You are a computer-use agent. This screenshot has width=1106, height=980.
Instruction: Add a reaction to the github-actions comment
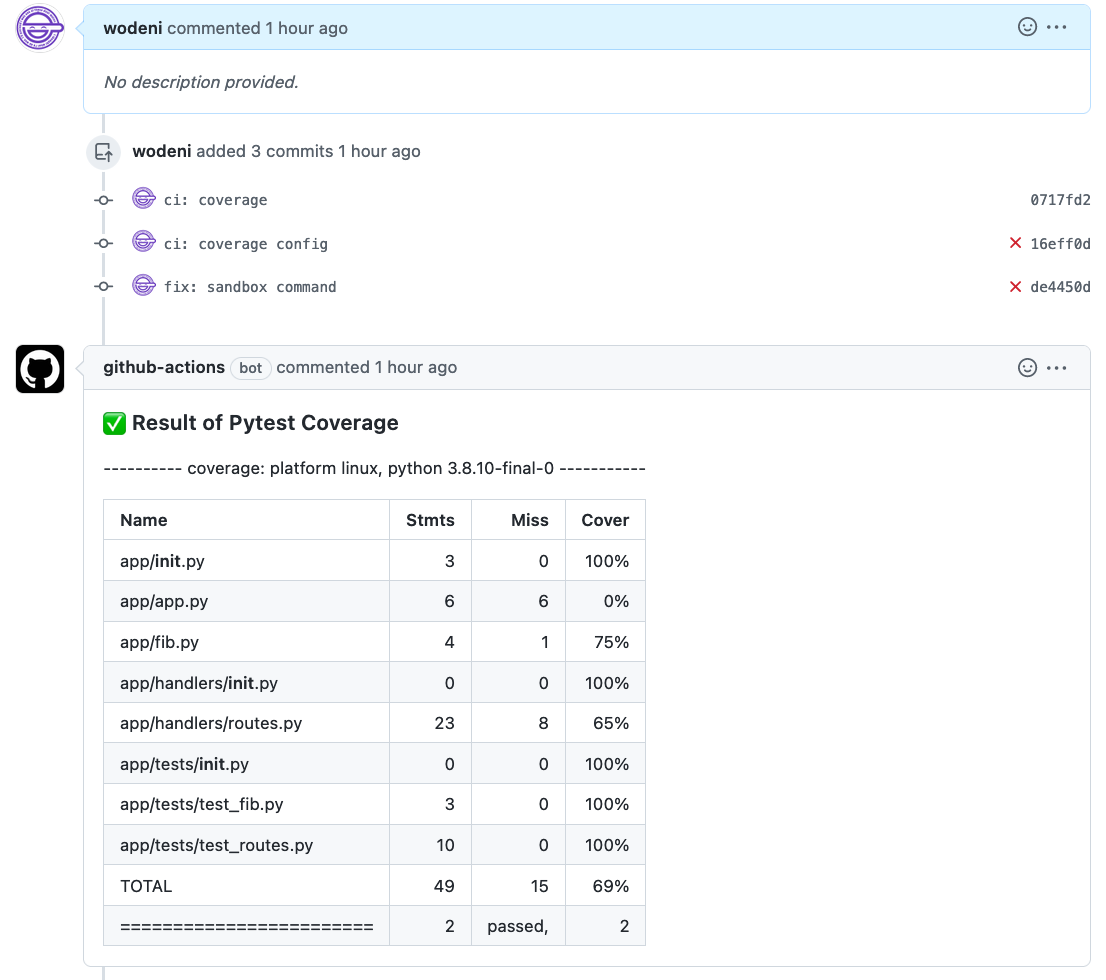(1027, 367)
